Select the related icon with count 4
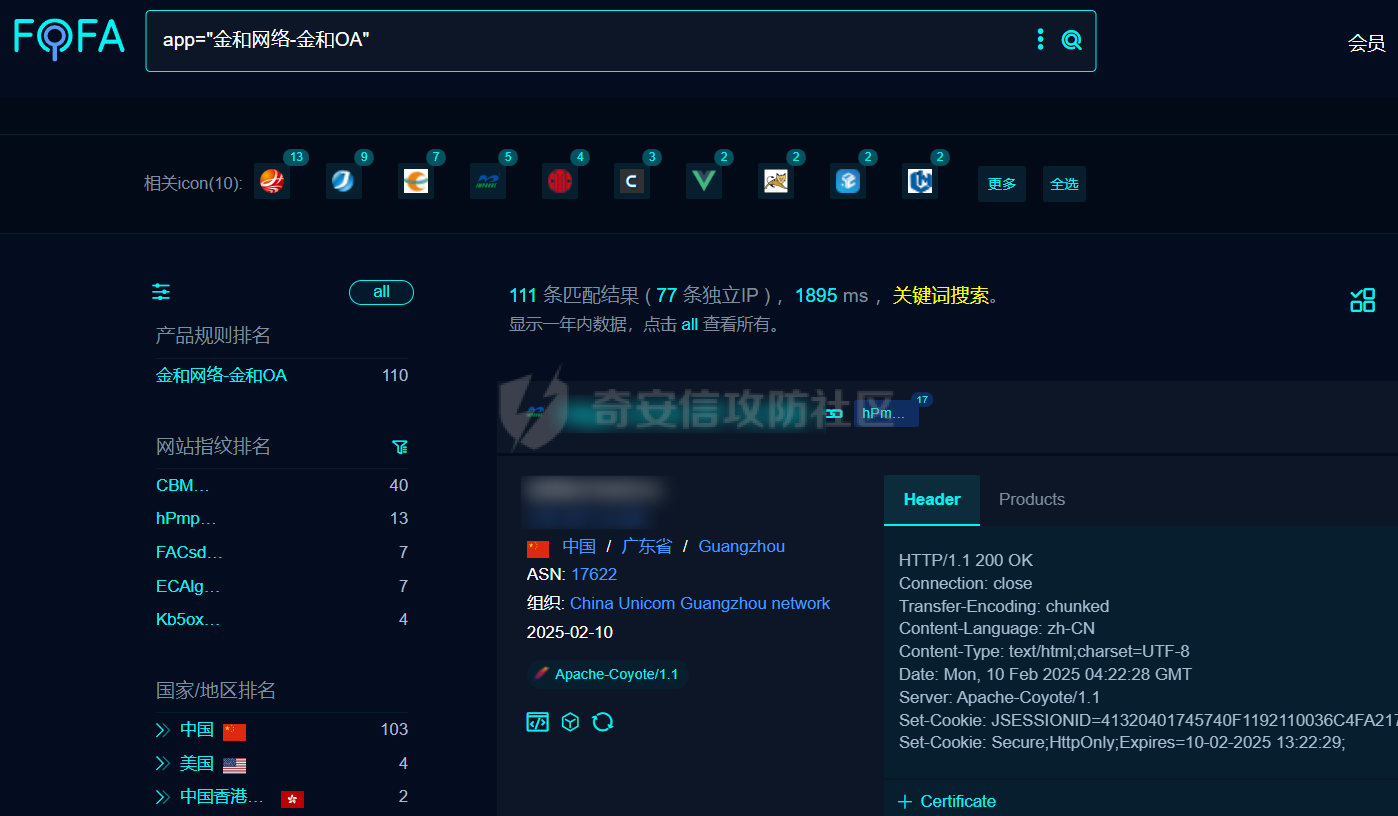1398x816 pixels. coord(560,181)
